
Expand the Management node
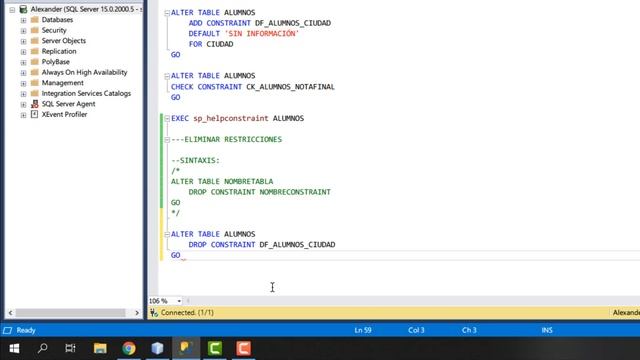(24, 83)
